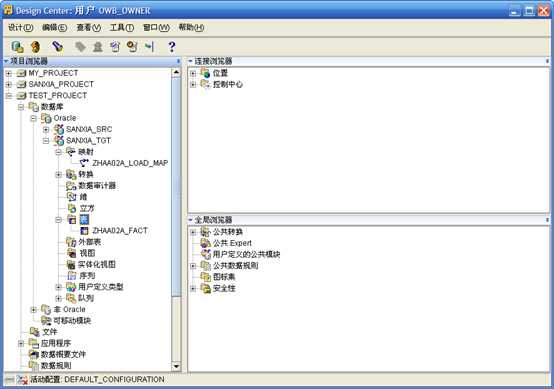Screen dimensions: 554x389
Task: Expand the 位置 locations node
Action: (193, 73)
